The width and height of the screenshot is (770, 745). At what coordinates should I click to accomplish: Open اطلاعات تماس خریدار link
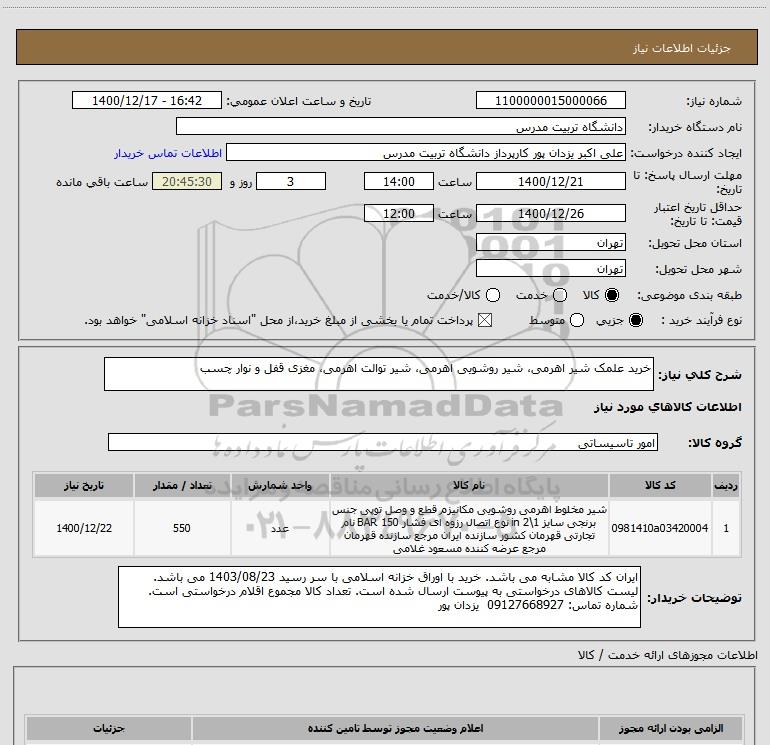point(168,153)
